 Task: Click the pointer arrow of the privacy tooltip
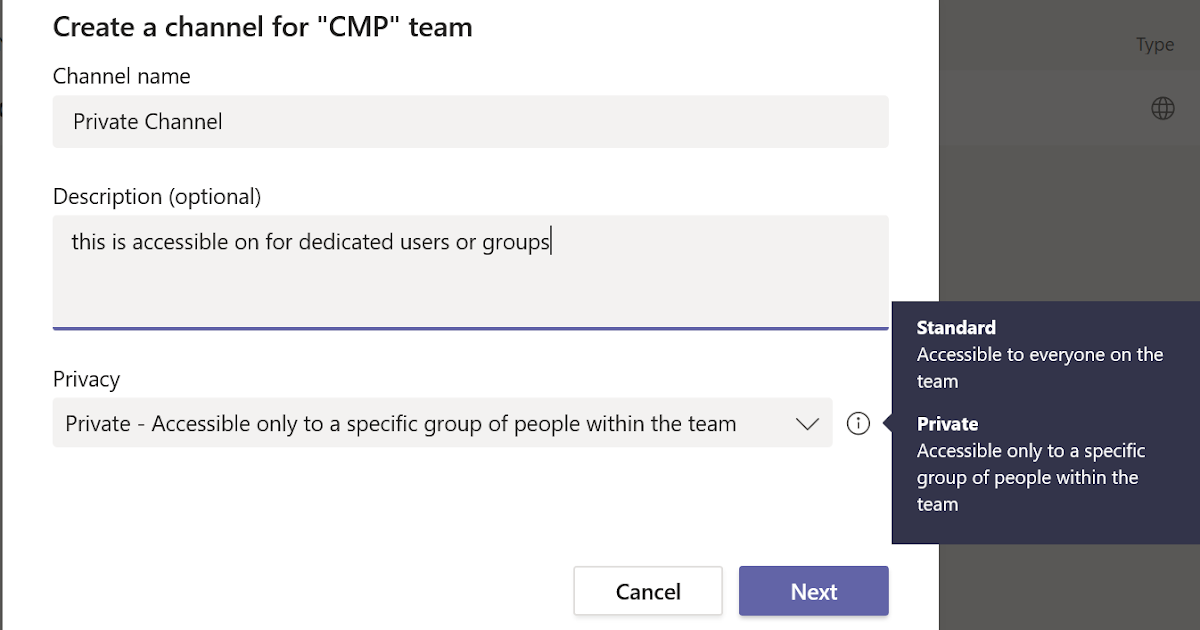tap(887, 424)
